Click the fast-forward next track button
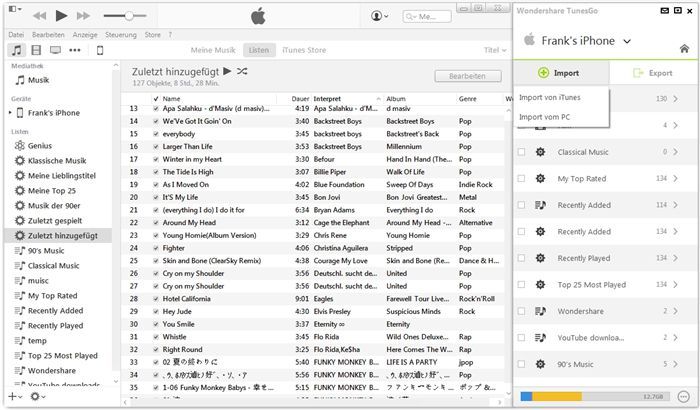700x410 pixels. [83, 16]
